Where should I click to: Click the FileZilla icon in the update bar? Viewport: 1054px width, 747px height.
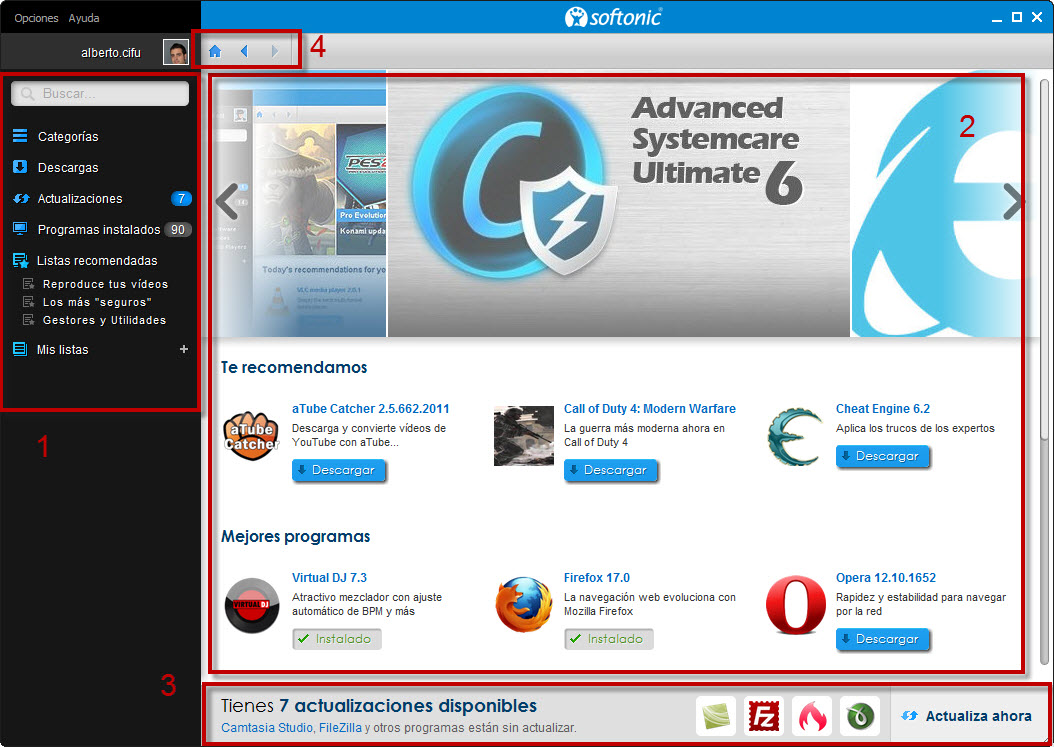[763, 715]
